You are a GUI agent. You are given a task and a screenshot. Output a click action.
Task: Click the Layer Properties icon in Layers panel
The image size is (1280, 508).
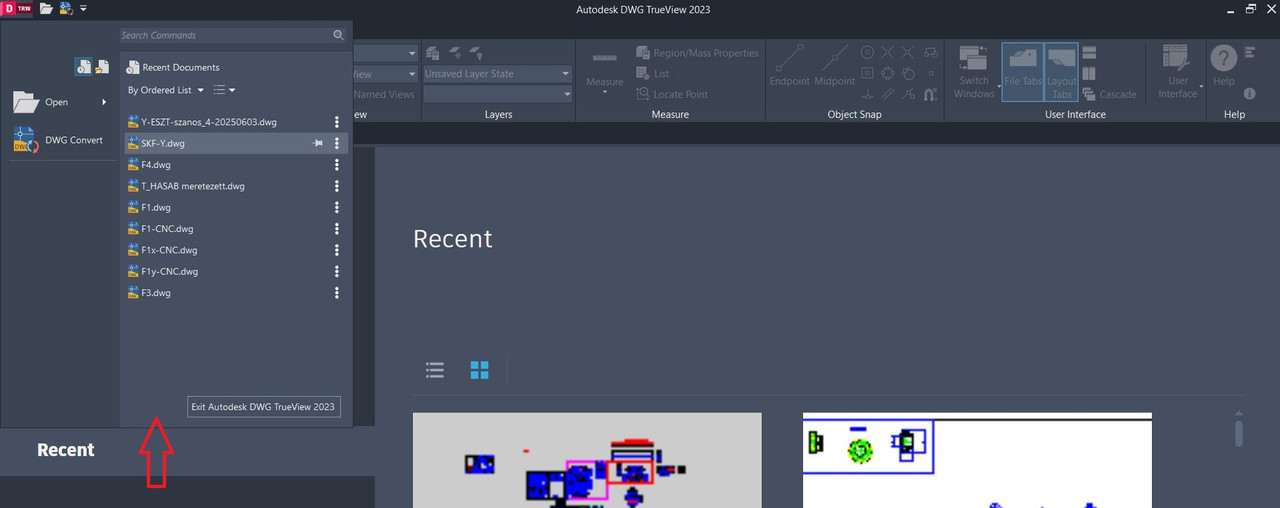pos(433,53)
